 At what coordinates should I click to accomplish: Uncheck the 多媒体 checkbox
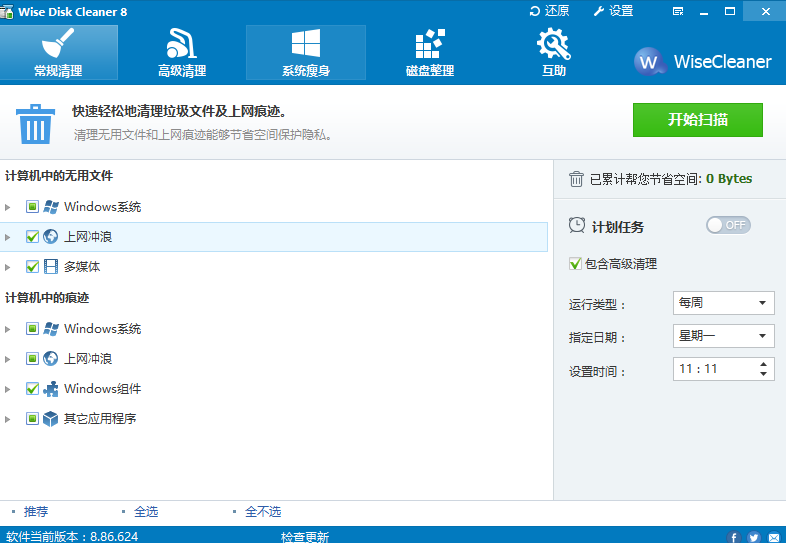click(x=32, y=267)
